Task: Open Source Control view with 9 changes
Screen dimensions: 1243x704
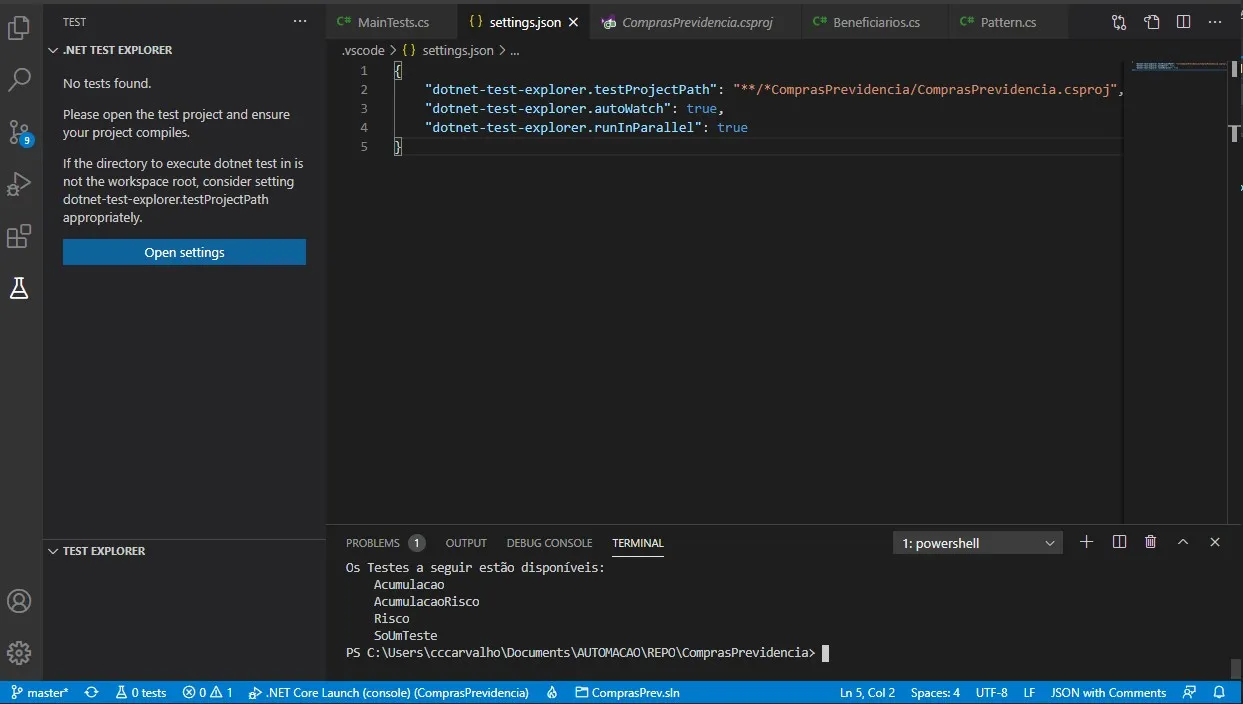Action: (x=19, y=132)
